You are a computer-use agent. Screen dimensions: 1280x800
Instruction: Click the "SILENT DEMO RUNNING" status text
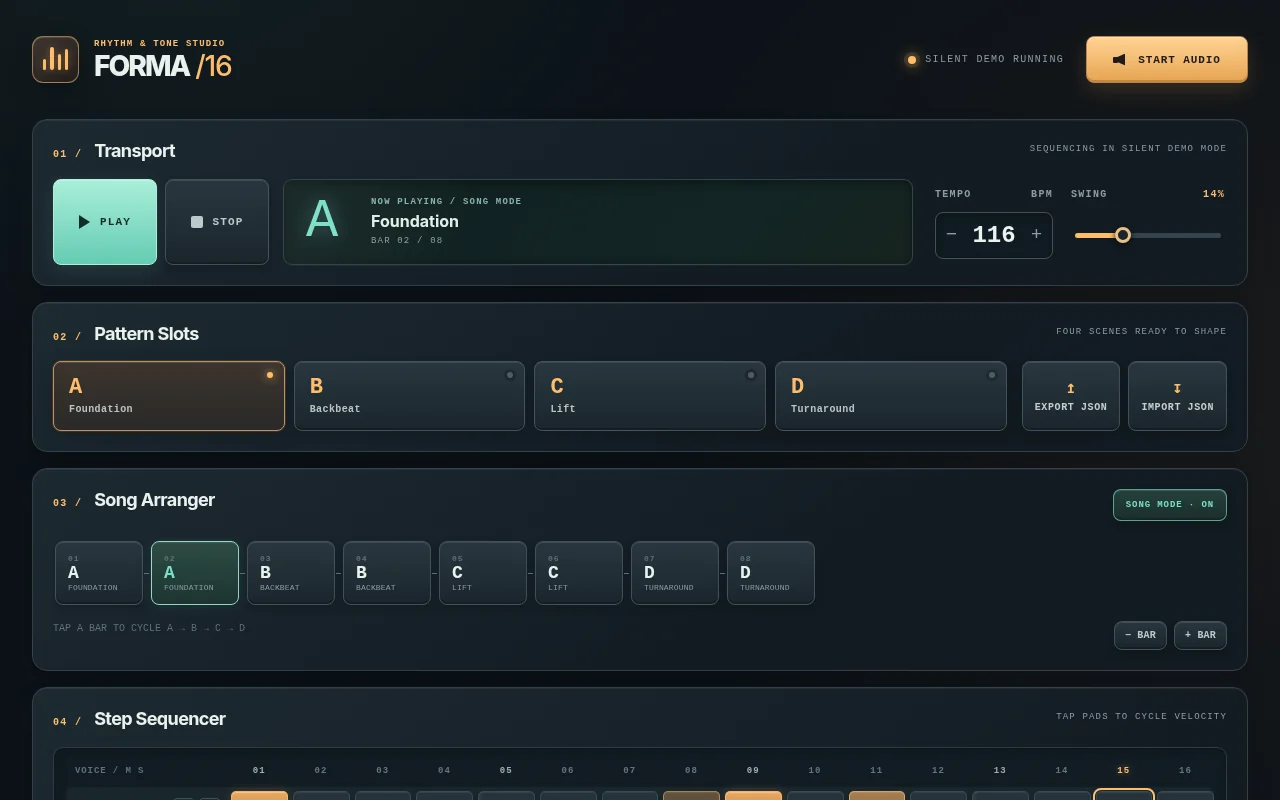[x=994, y=59]
